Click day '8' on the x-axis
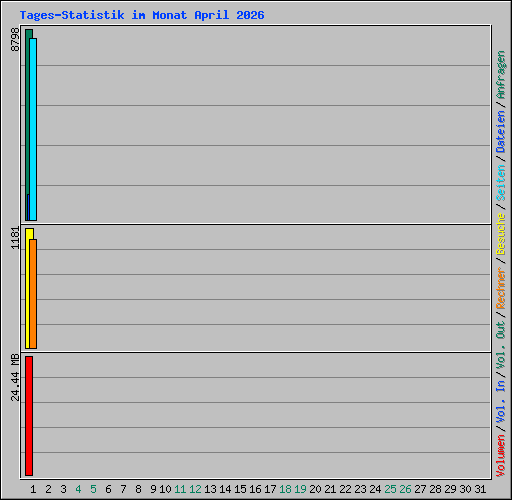The width and height of the screenshot is (512, 500). click(x=138, y=489)
